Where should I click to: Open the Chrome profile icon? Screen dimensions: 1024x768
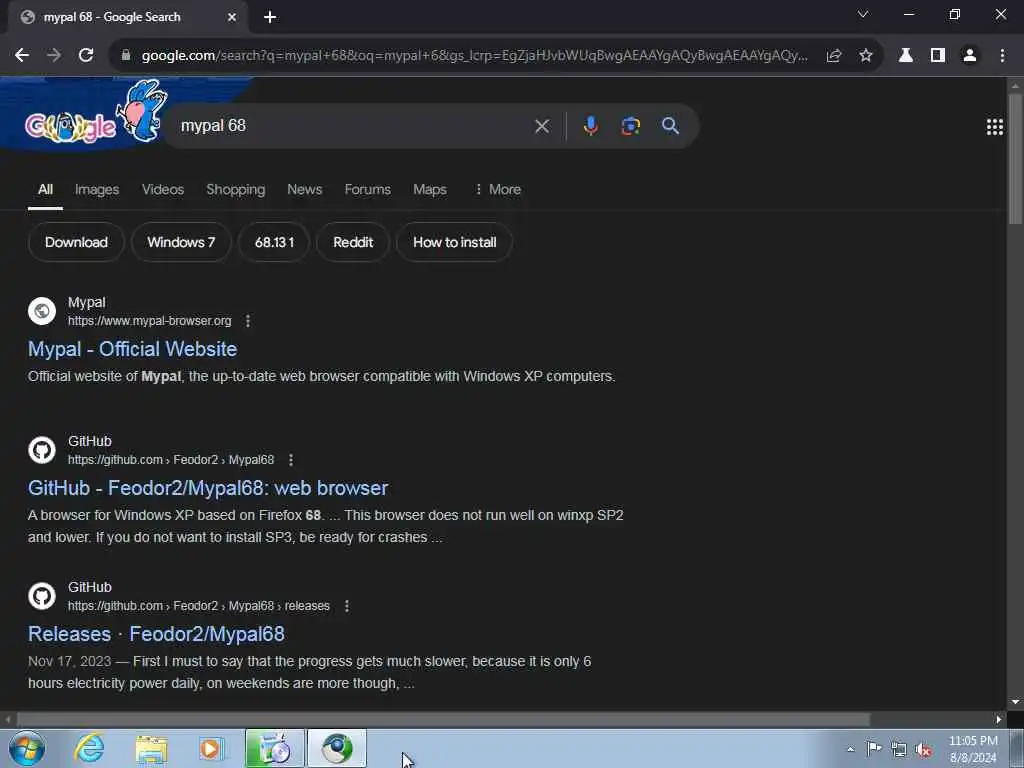click(x=970, y=56)
